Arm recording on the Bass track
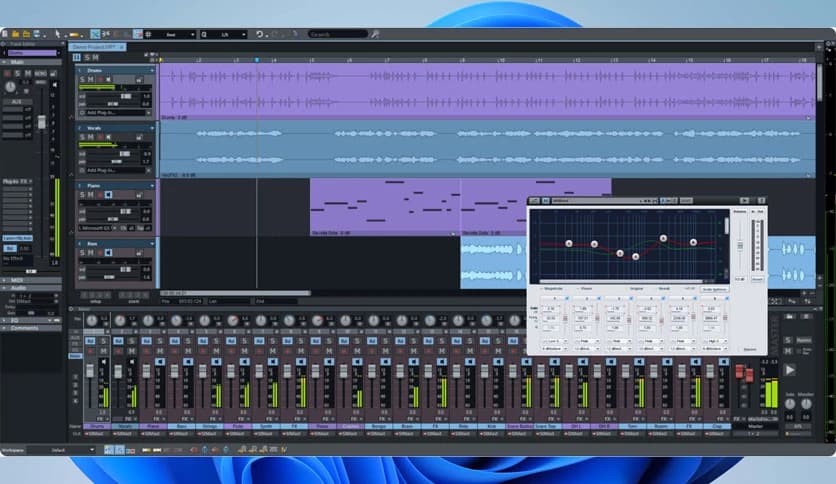The width and height of the screenshot is (836, 484). click(100, 253)
